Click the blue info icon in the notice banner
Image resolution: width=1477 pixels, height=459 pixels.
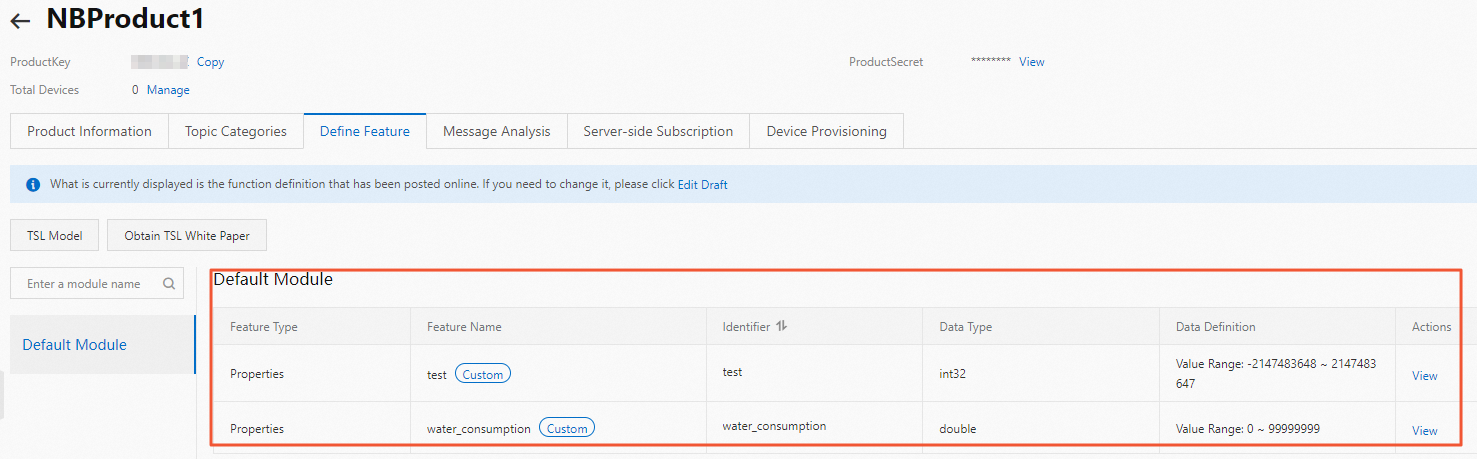(33, 185)
